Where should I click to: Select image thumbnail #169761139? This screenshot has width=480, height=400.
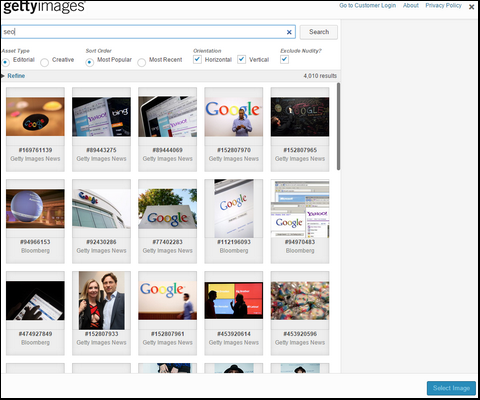[35, 116]
